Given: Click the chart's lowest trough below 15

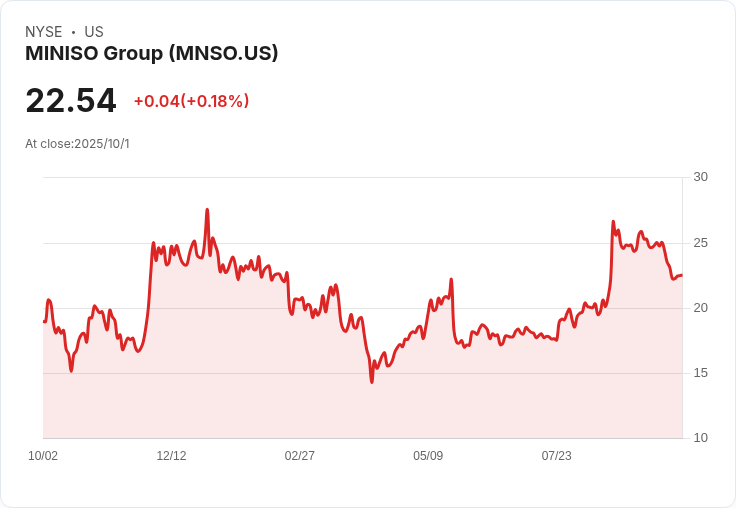Looking at the screenshot, I should coord(372,382).
